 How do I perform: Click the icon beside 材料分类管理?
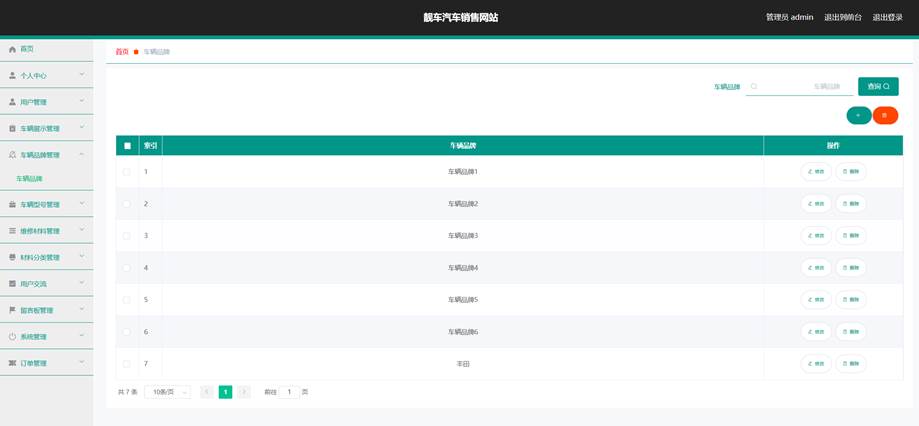pyautogui.click(x=12, y=257)
